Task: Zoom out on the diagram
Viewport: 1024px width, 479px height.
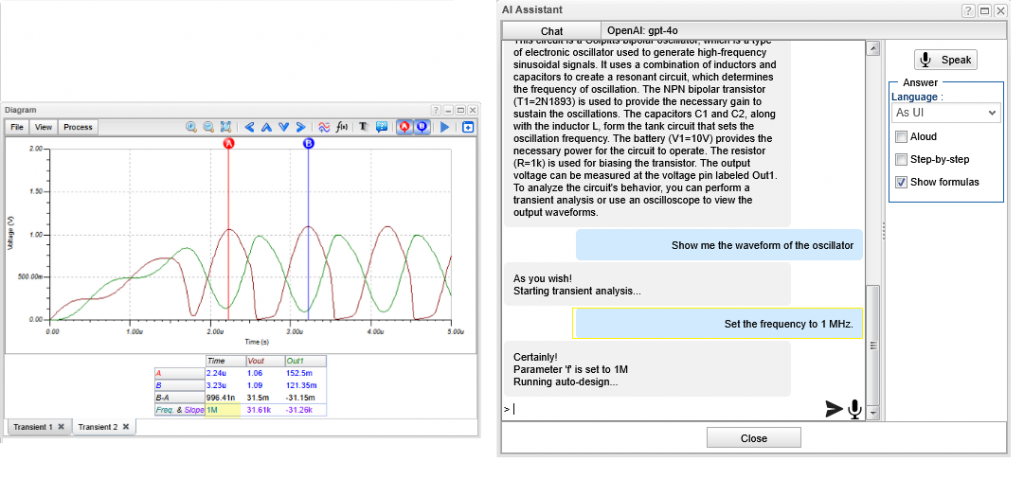Action: tap(209, 127)
